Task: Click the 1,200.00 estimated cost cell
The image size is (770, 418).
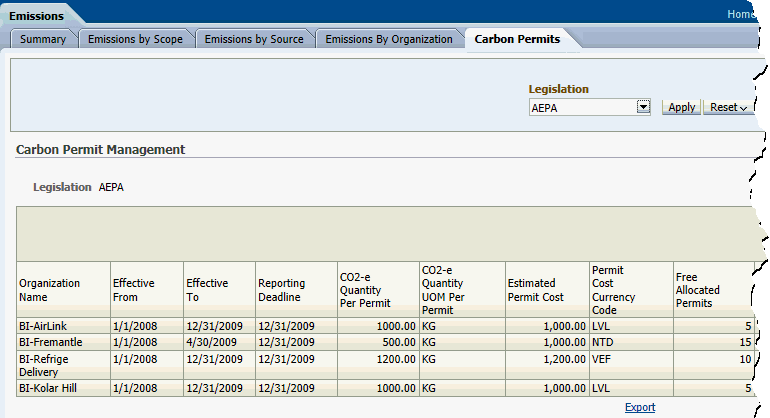Action: [548, 365]
